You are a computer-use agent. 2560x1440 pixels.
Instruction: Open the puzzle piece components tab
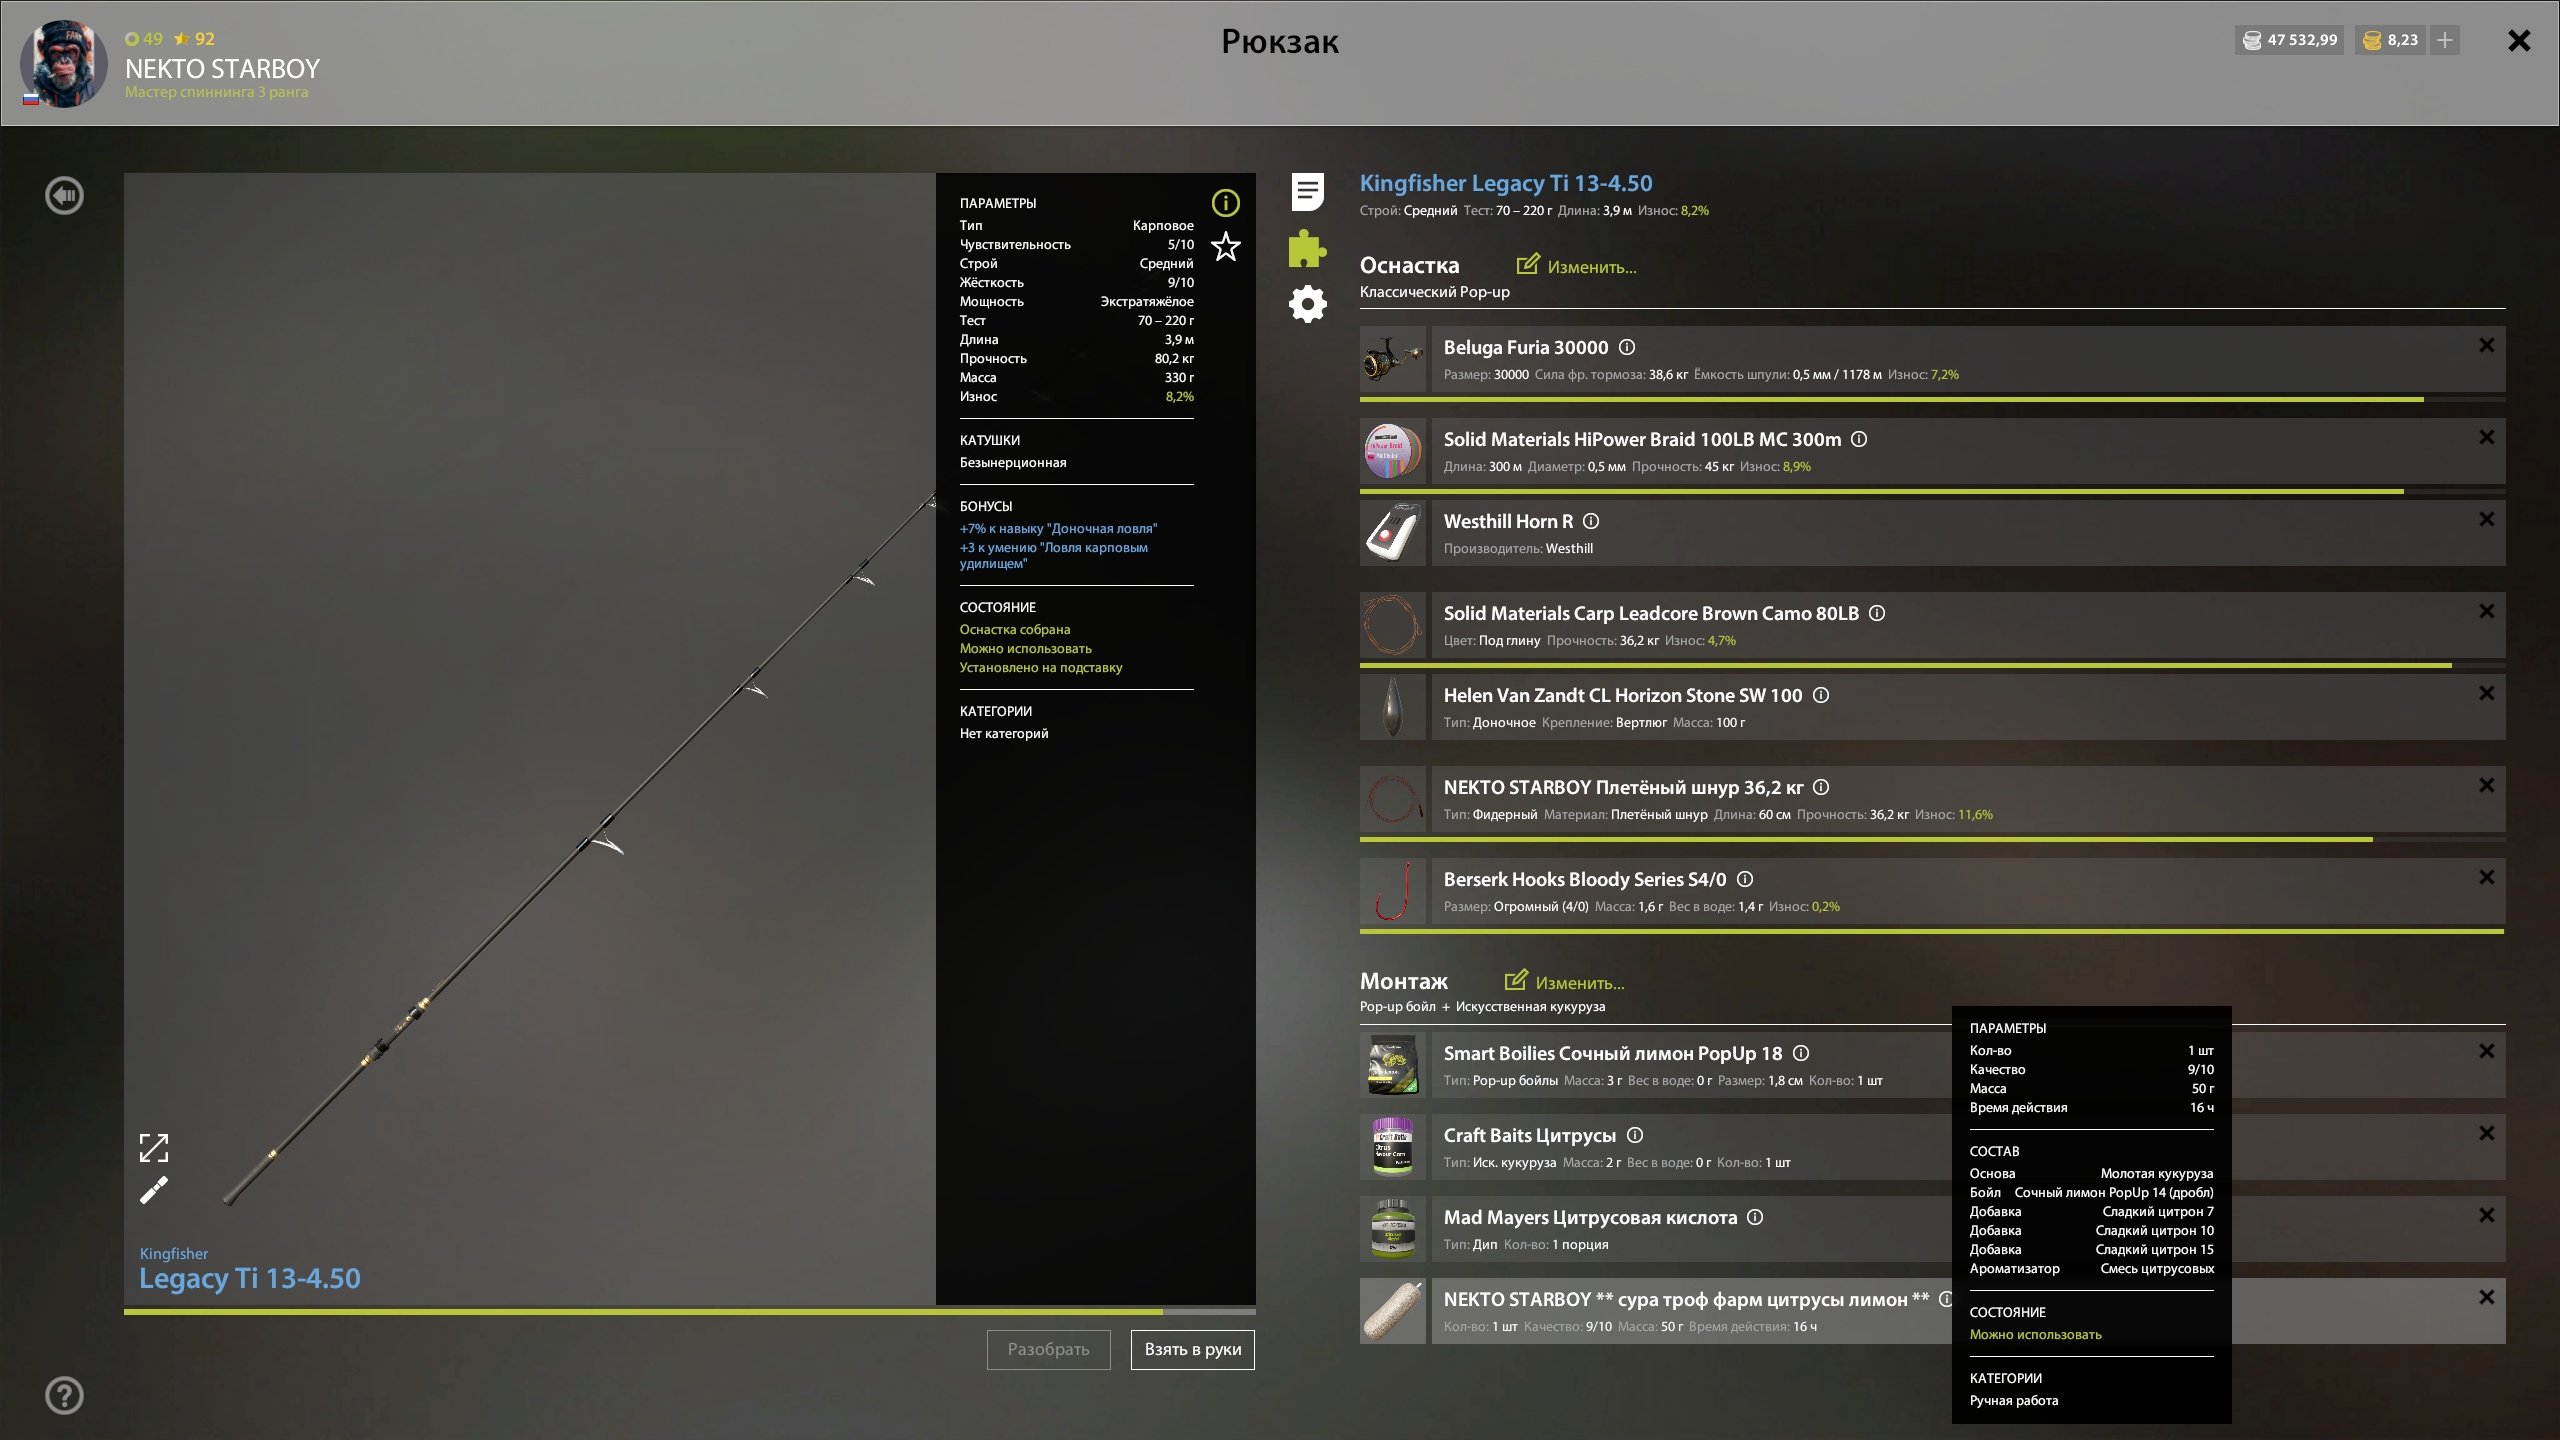click(x=1307, y=248)
